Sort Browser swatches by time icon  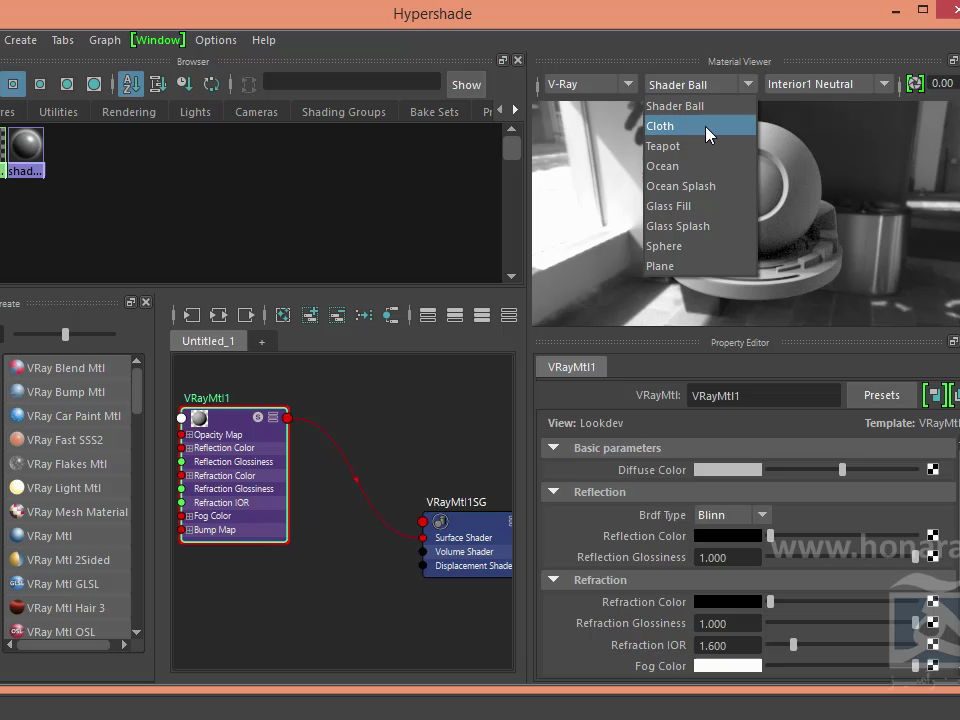click(x=184, y=84)
